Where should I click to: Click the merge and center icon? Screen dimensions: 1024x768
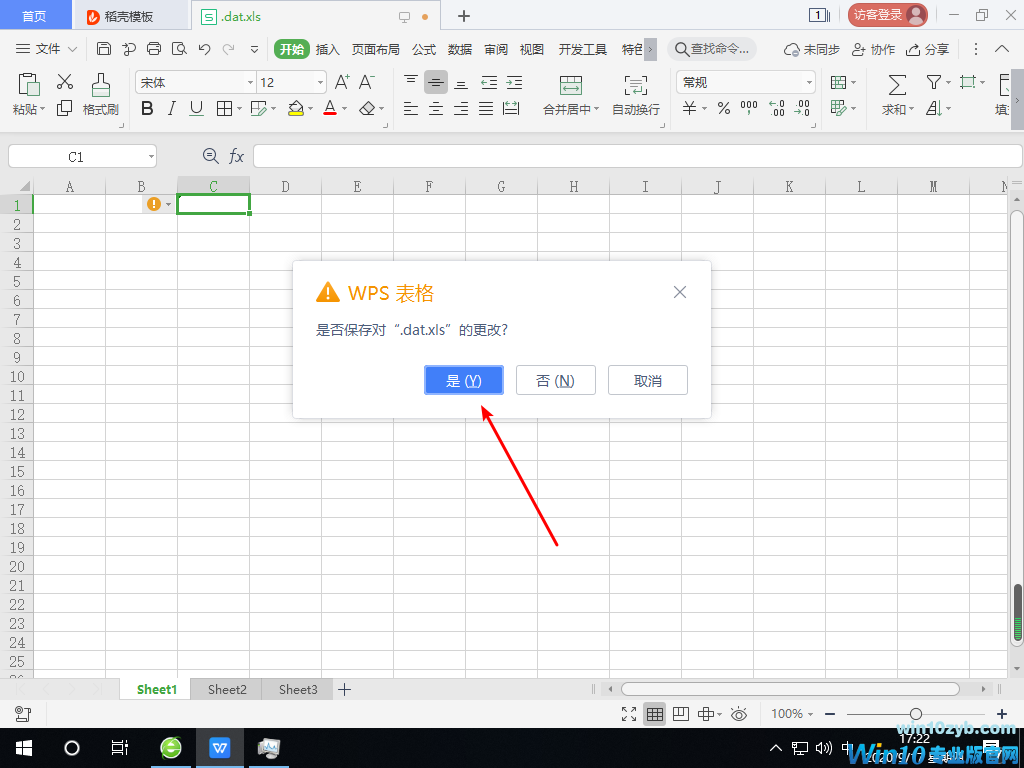pyautogui.click(x=570, y=84)
